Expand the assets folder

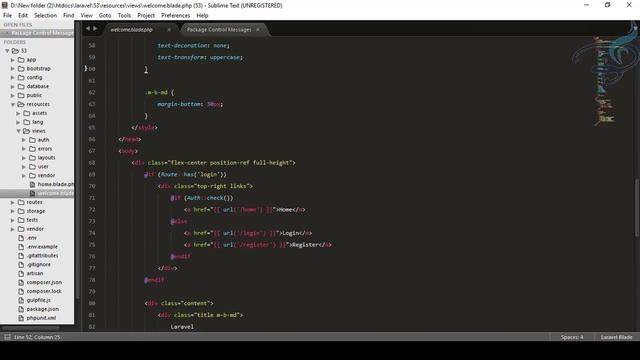pyautogui.click(x=18, y=113)
